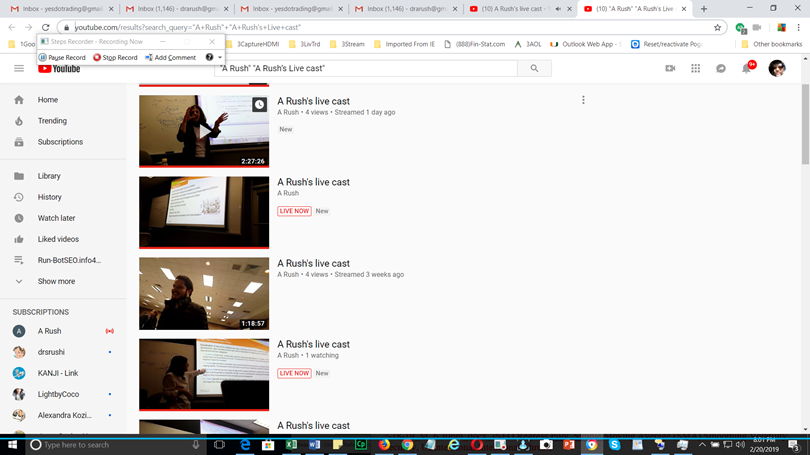810x455 pixels.
Task: Open Task View on the taskbar
Action: (220, 445)
